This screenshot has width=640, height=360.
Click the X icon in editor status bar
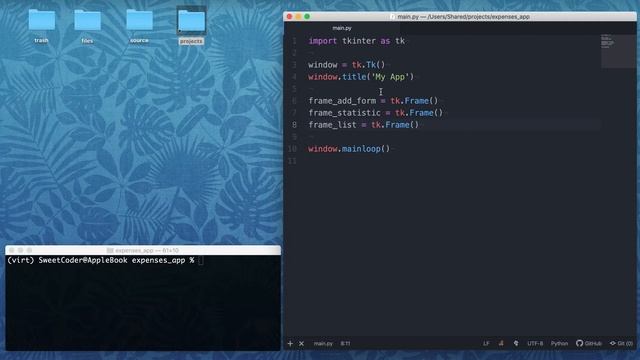tap(301, 344)
